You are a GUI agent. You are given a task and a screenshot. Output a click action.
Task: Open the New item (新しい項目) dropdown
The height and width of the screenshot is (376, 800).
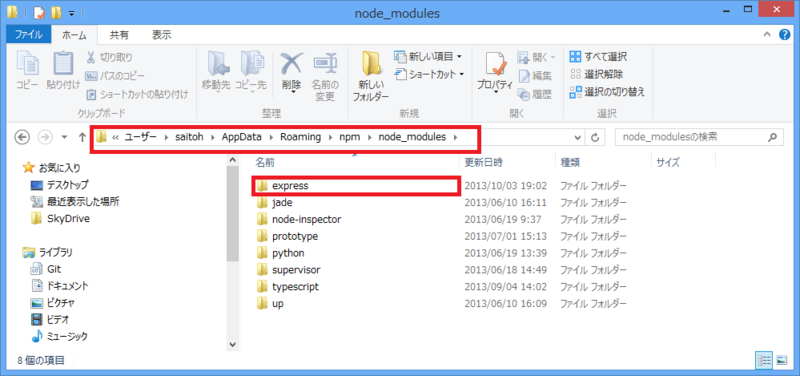[x=429, y=56]
